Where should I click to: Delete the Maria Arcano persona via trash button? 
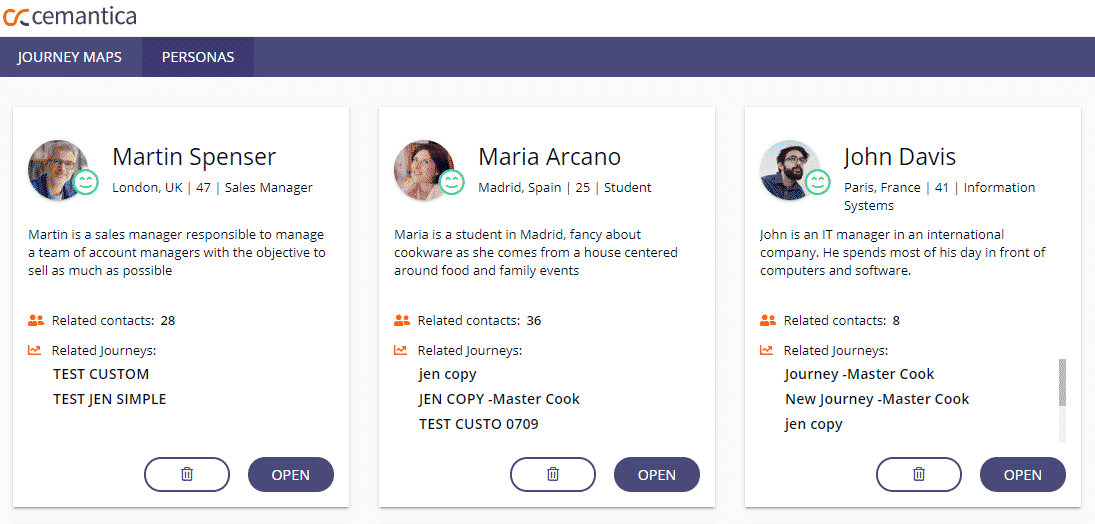coord(552,474)
